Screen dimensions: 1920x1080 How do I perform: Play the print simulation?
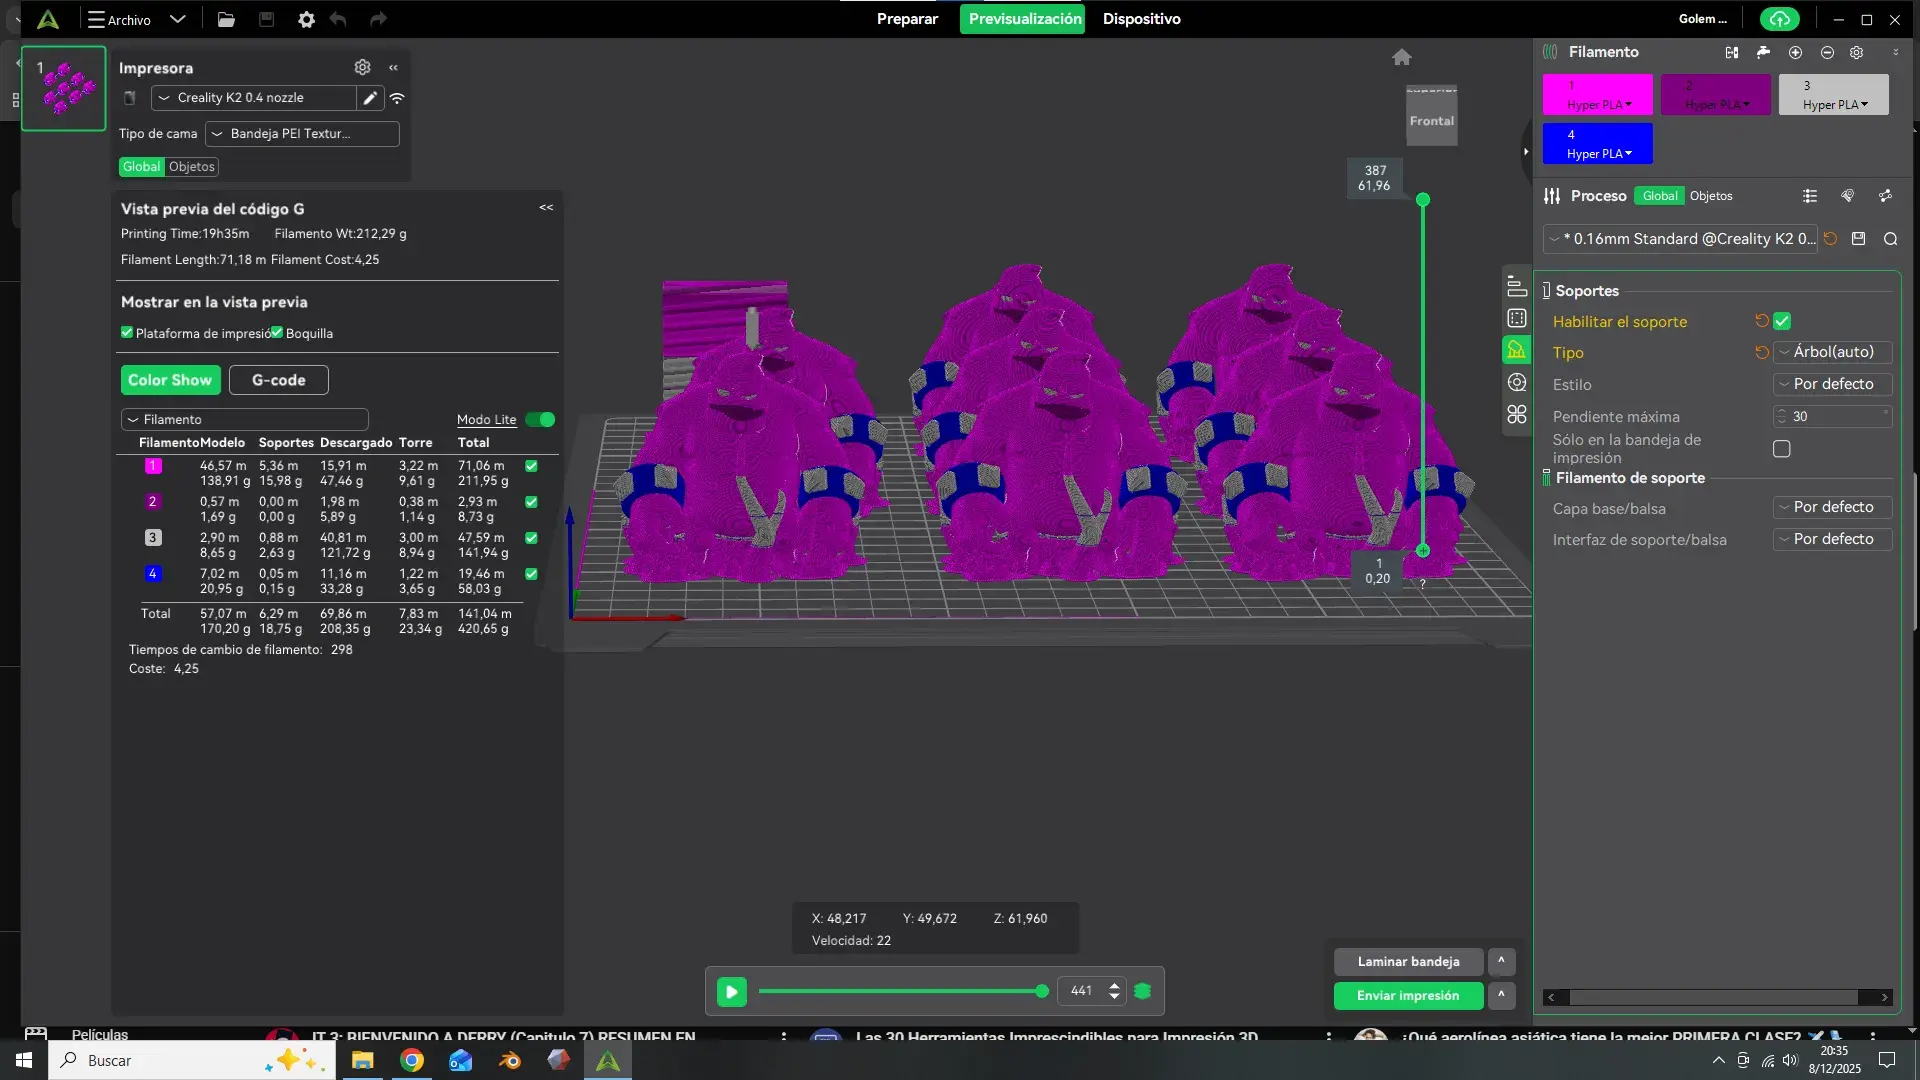[x=731, y=992]
